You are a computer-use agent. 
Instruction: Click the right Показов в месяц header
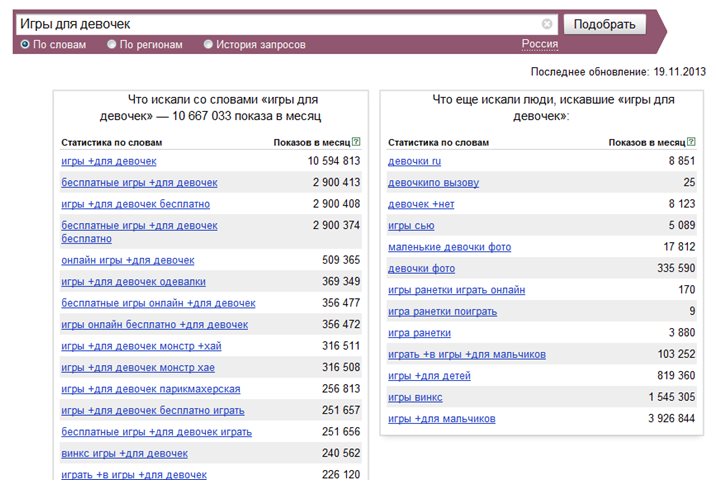(647, 143)
